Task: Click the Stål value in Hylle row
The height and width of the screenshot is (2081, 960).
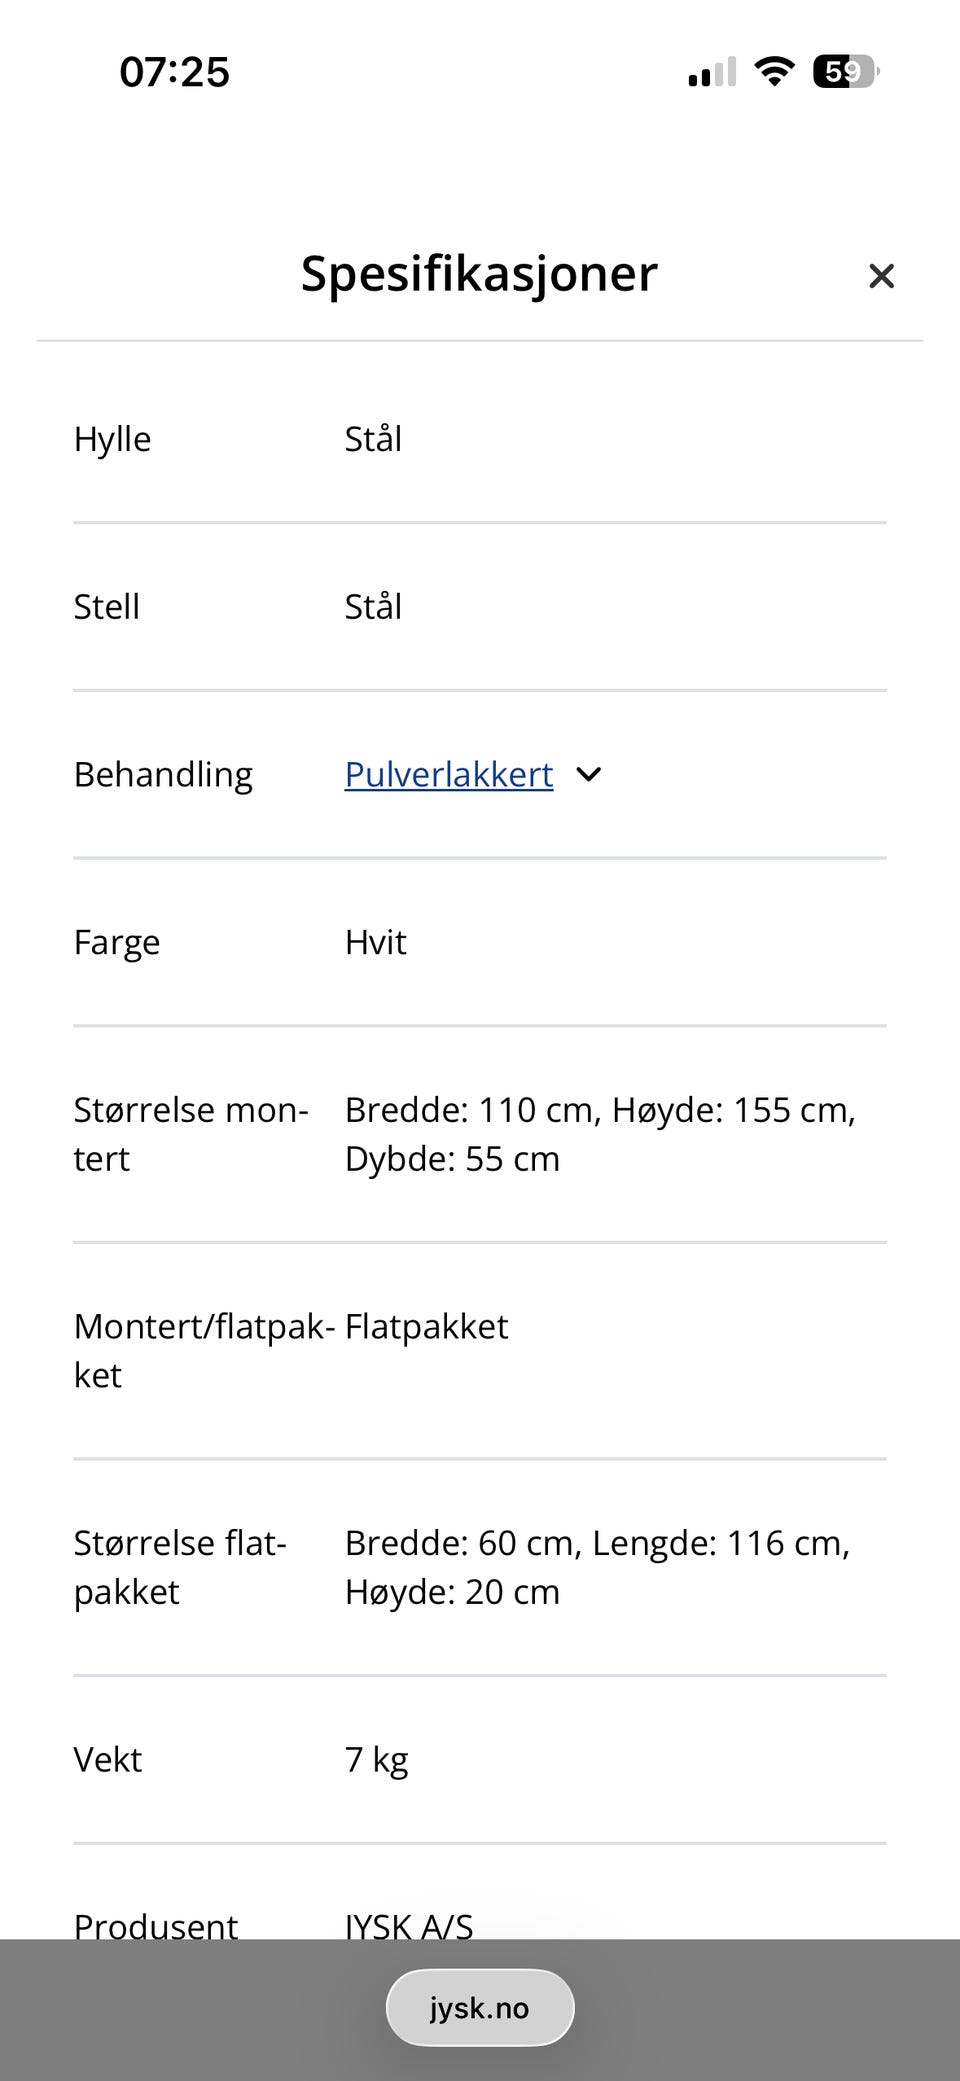Action: 373,439
